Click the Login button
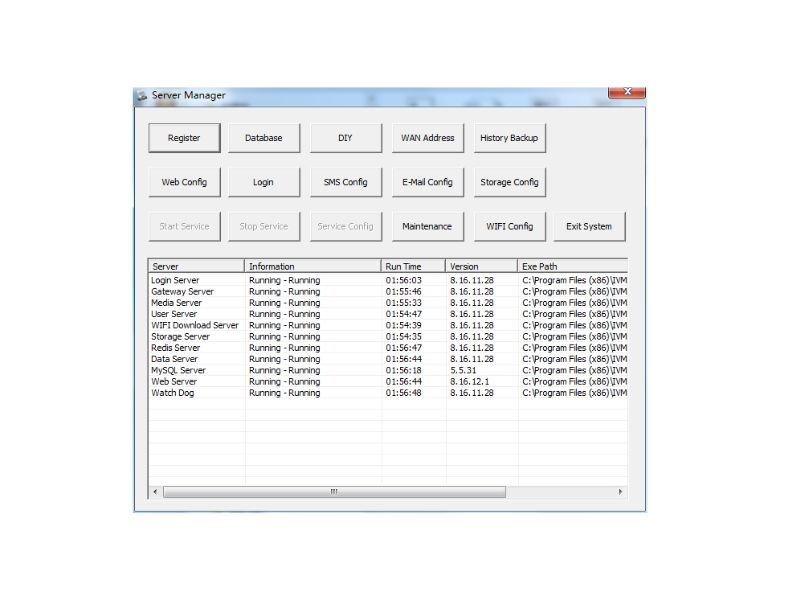This screenshot has width=800, height=600. point(264,182)
